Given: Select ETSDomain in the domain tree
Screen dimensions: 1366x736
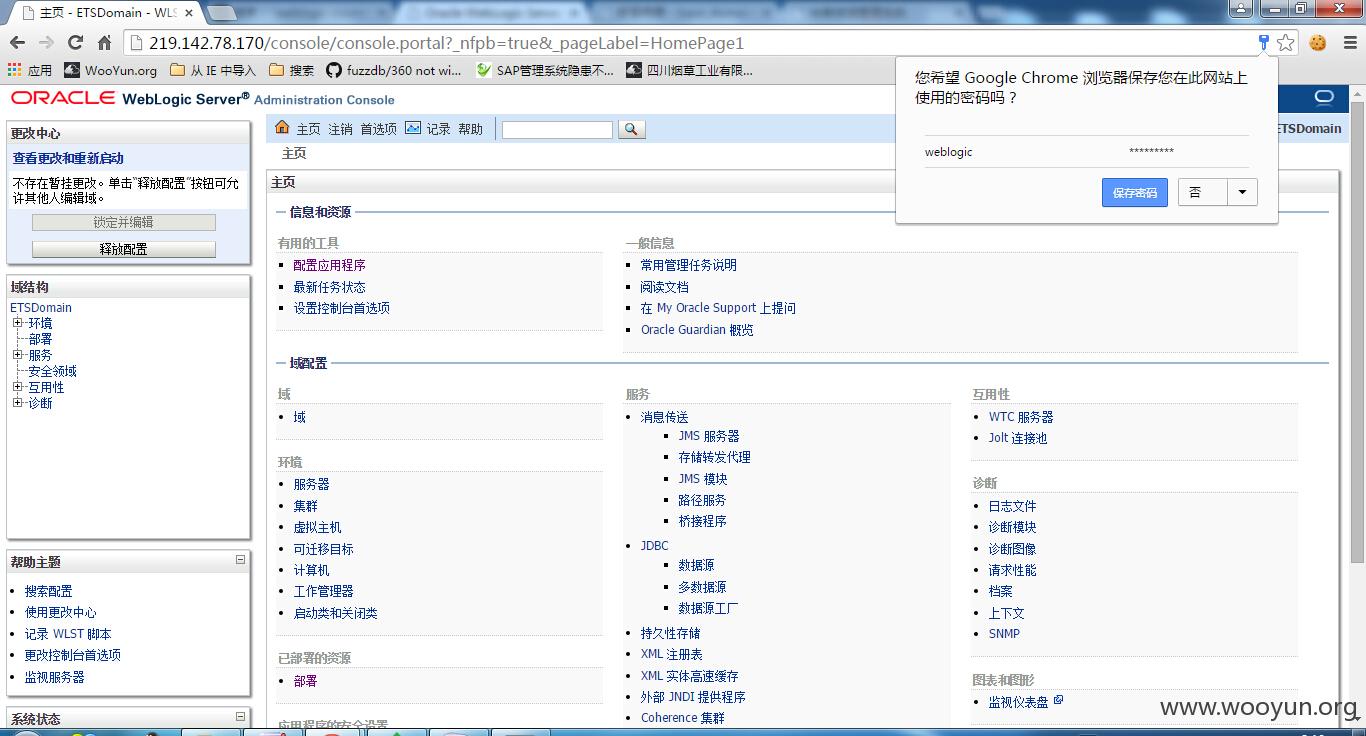Looking at the screenshot, I should point(41,308).
